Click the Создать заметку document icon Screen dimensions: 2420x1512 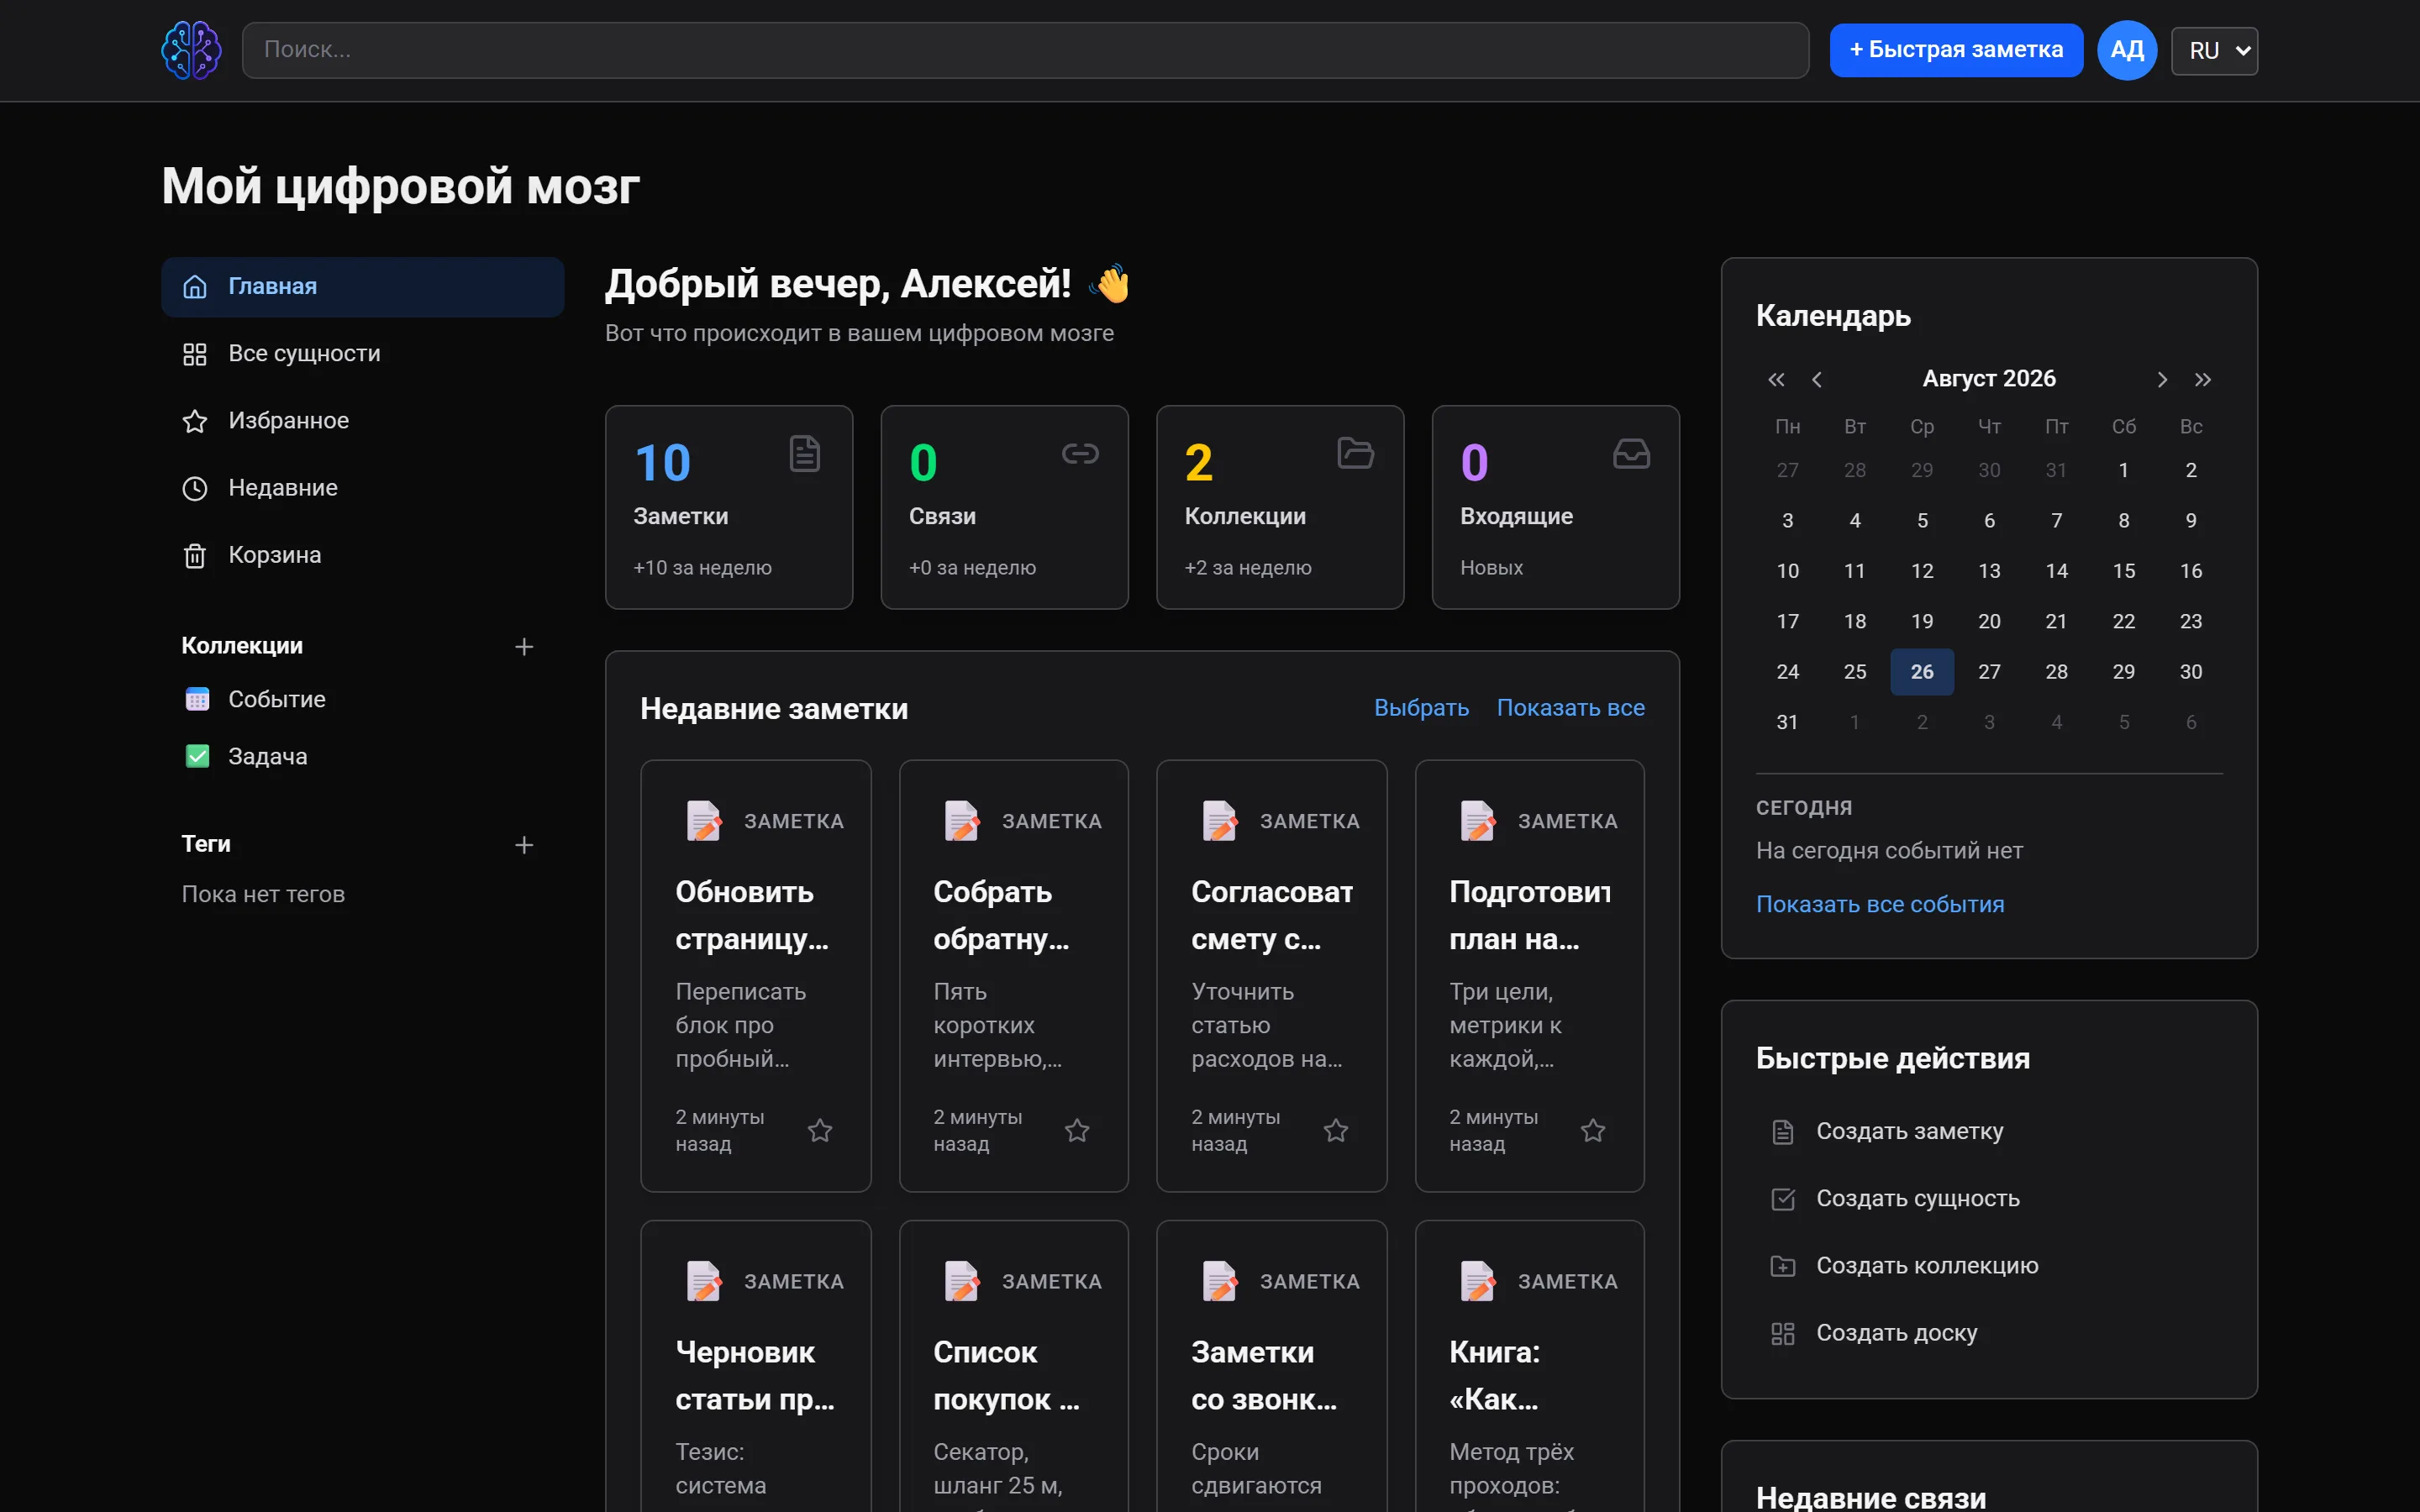(x=1783, y=1131)
